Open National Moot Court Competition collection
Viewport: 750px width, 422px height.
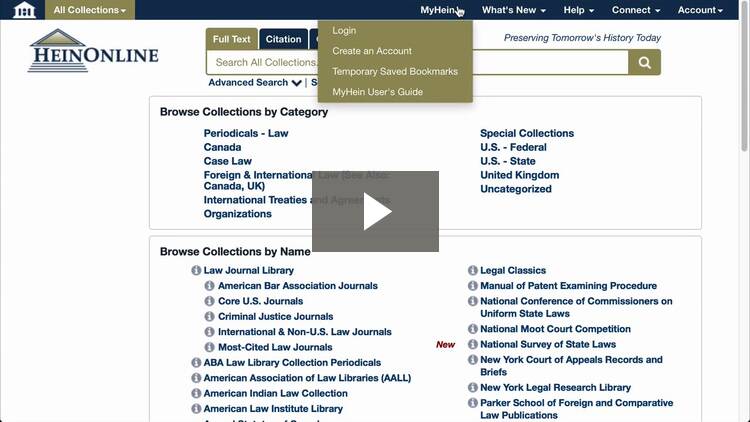point(555,329)
